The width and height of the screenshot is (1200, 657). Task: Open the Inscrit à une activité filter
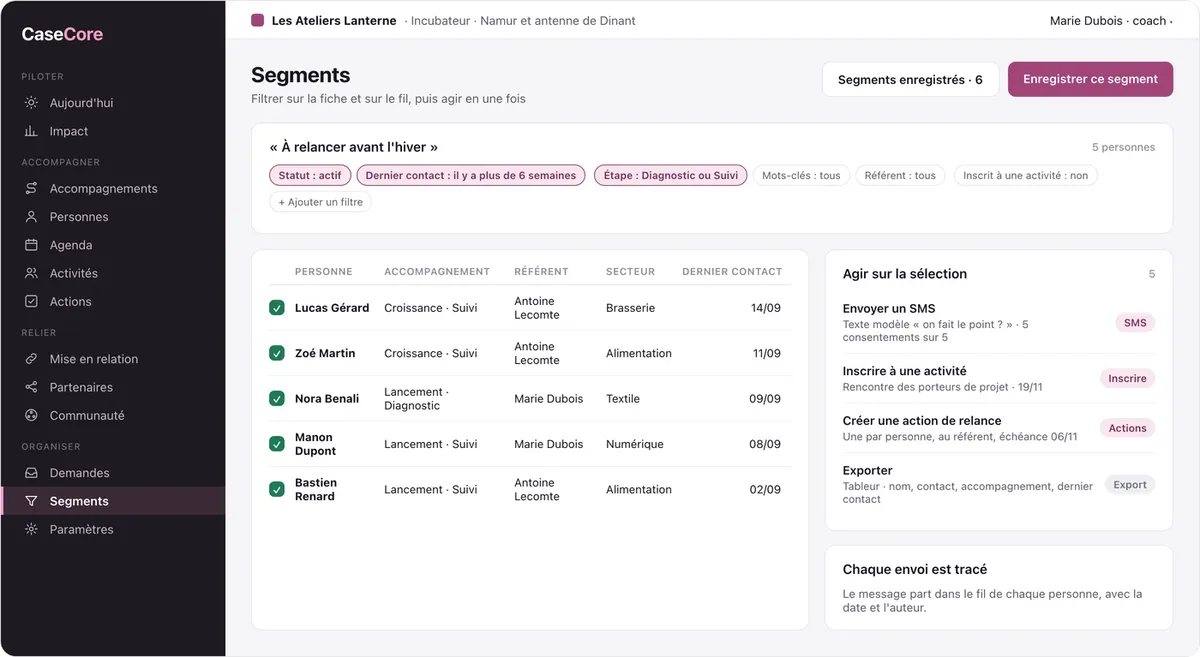[x=1025, y=175]
